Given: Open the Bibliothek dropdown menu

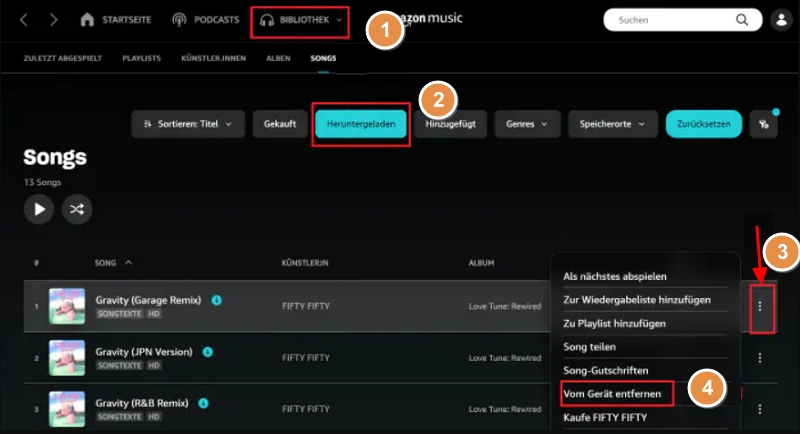Looking at the screenshot, I should (x=301, y=20).
